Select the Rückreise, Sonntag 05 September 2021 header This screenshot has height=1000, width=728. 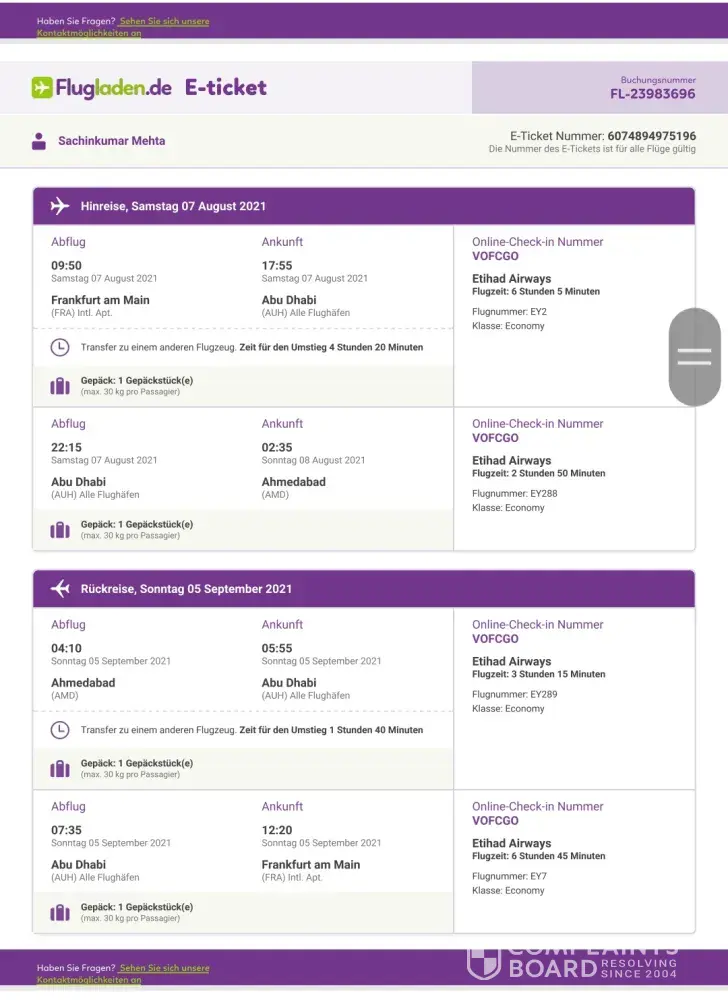pyautogui.click(x=186, y=589)
